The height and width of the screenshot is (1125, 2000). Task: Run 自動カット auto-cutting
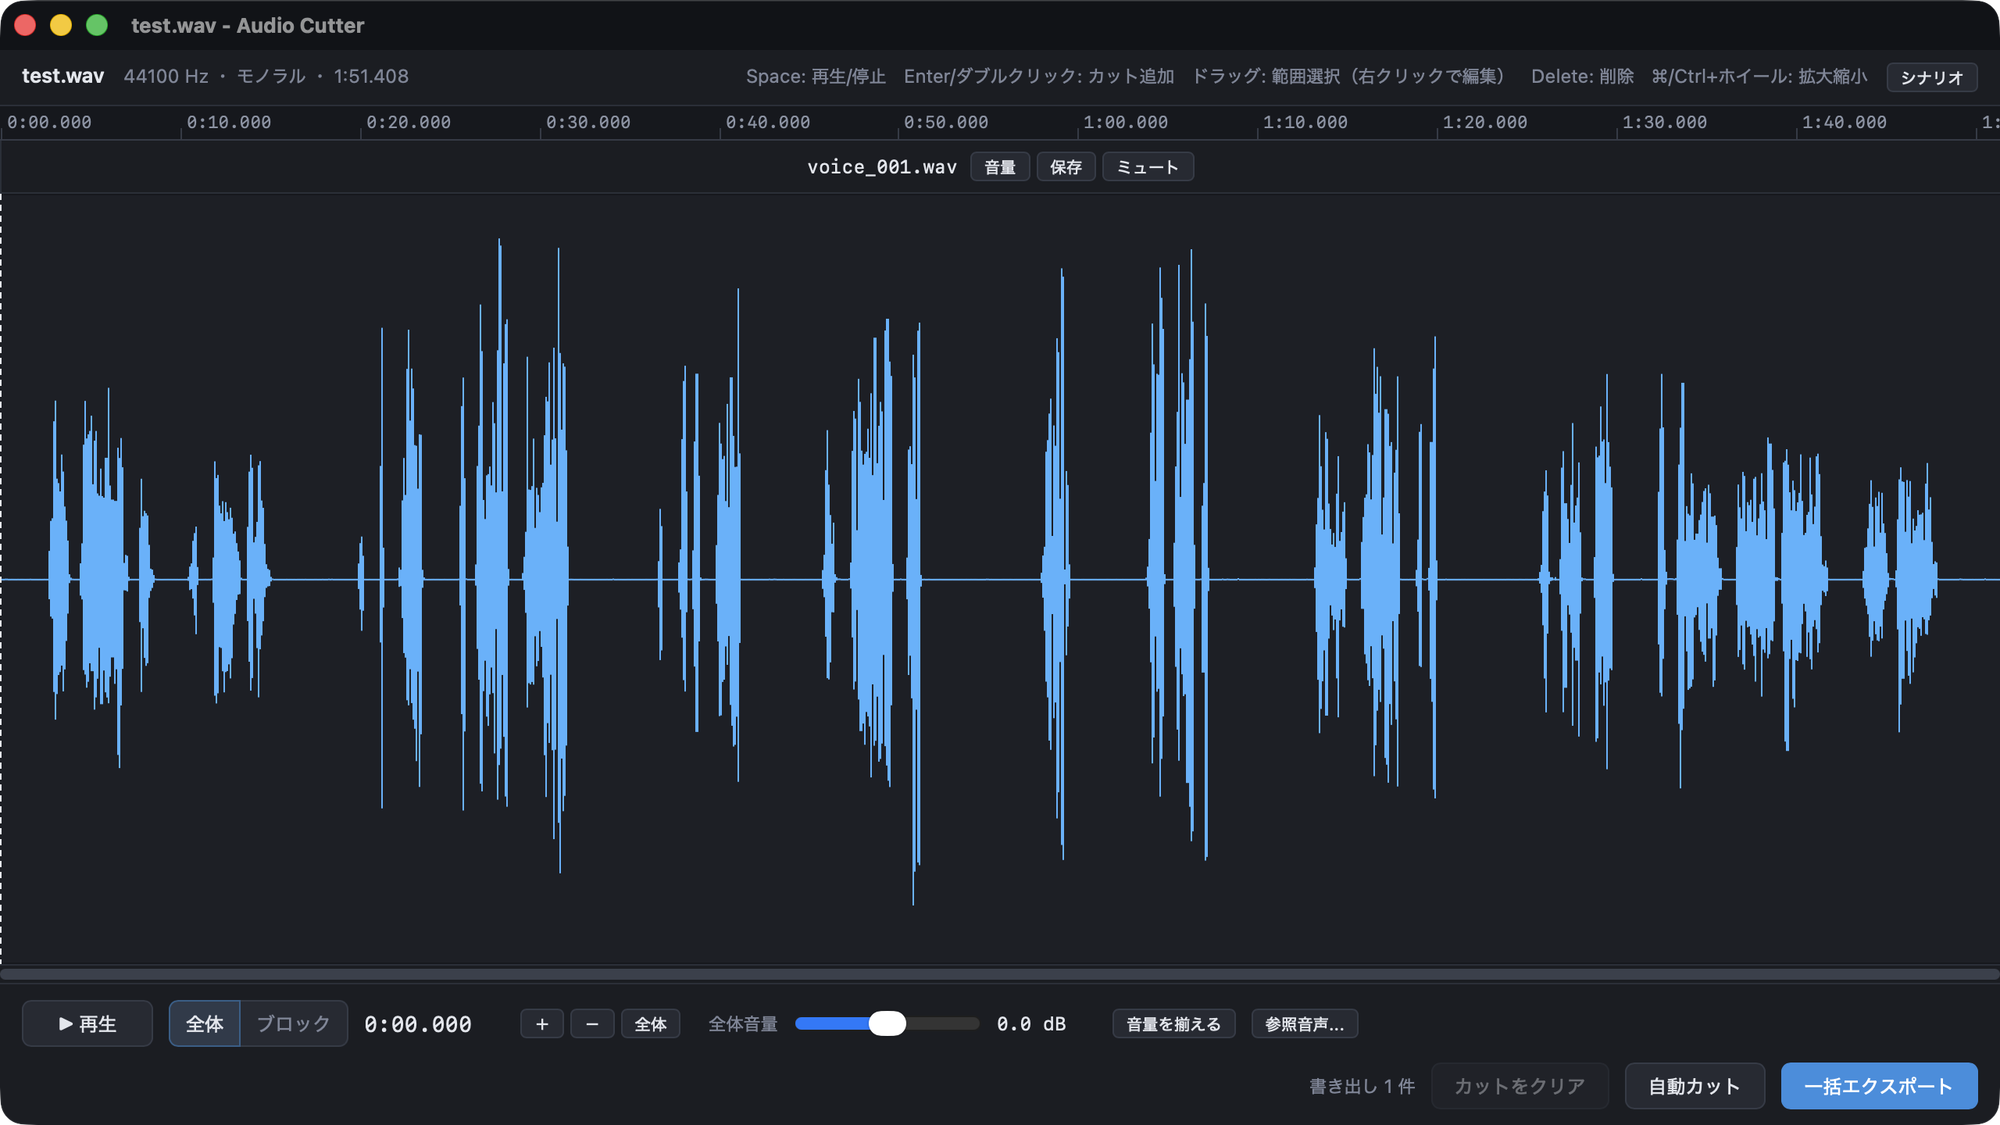1694,1086
